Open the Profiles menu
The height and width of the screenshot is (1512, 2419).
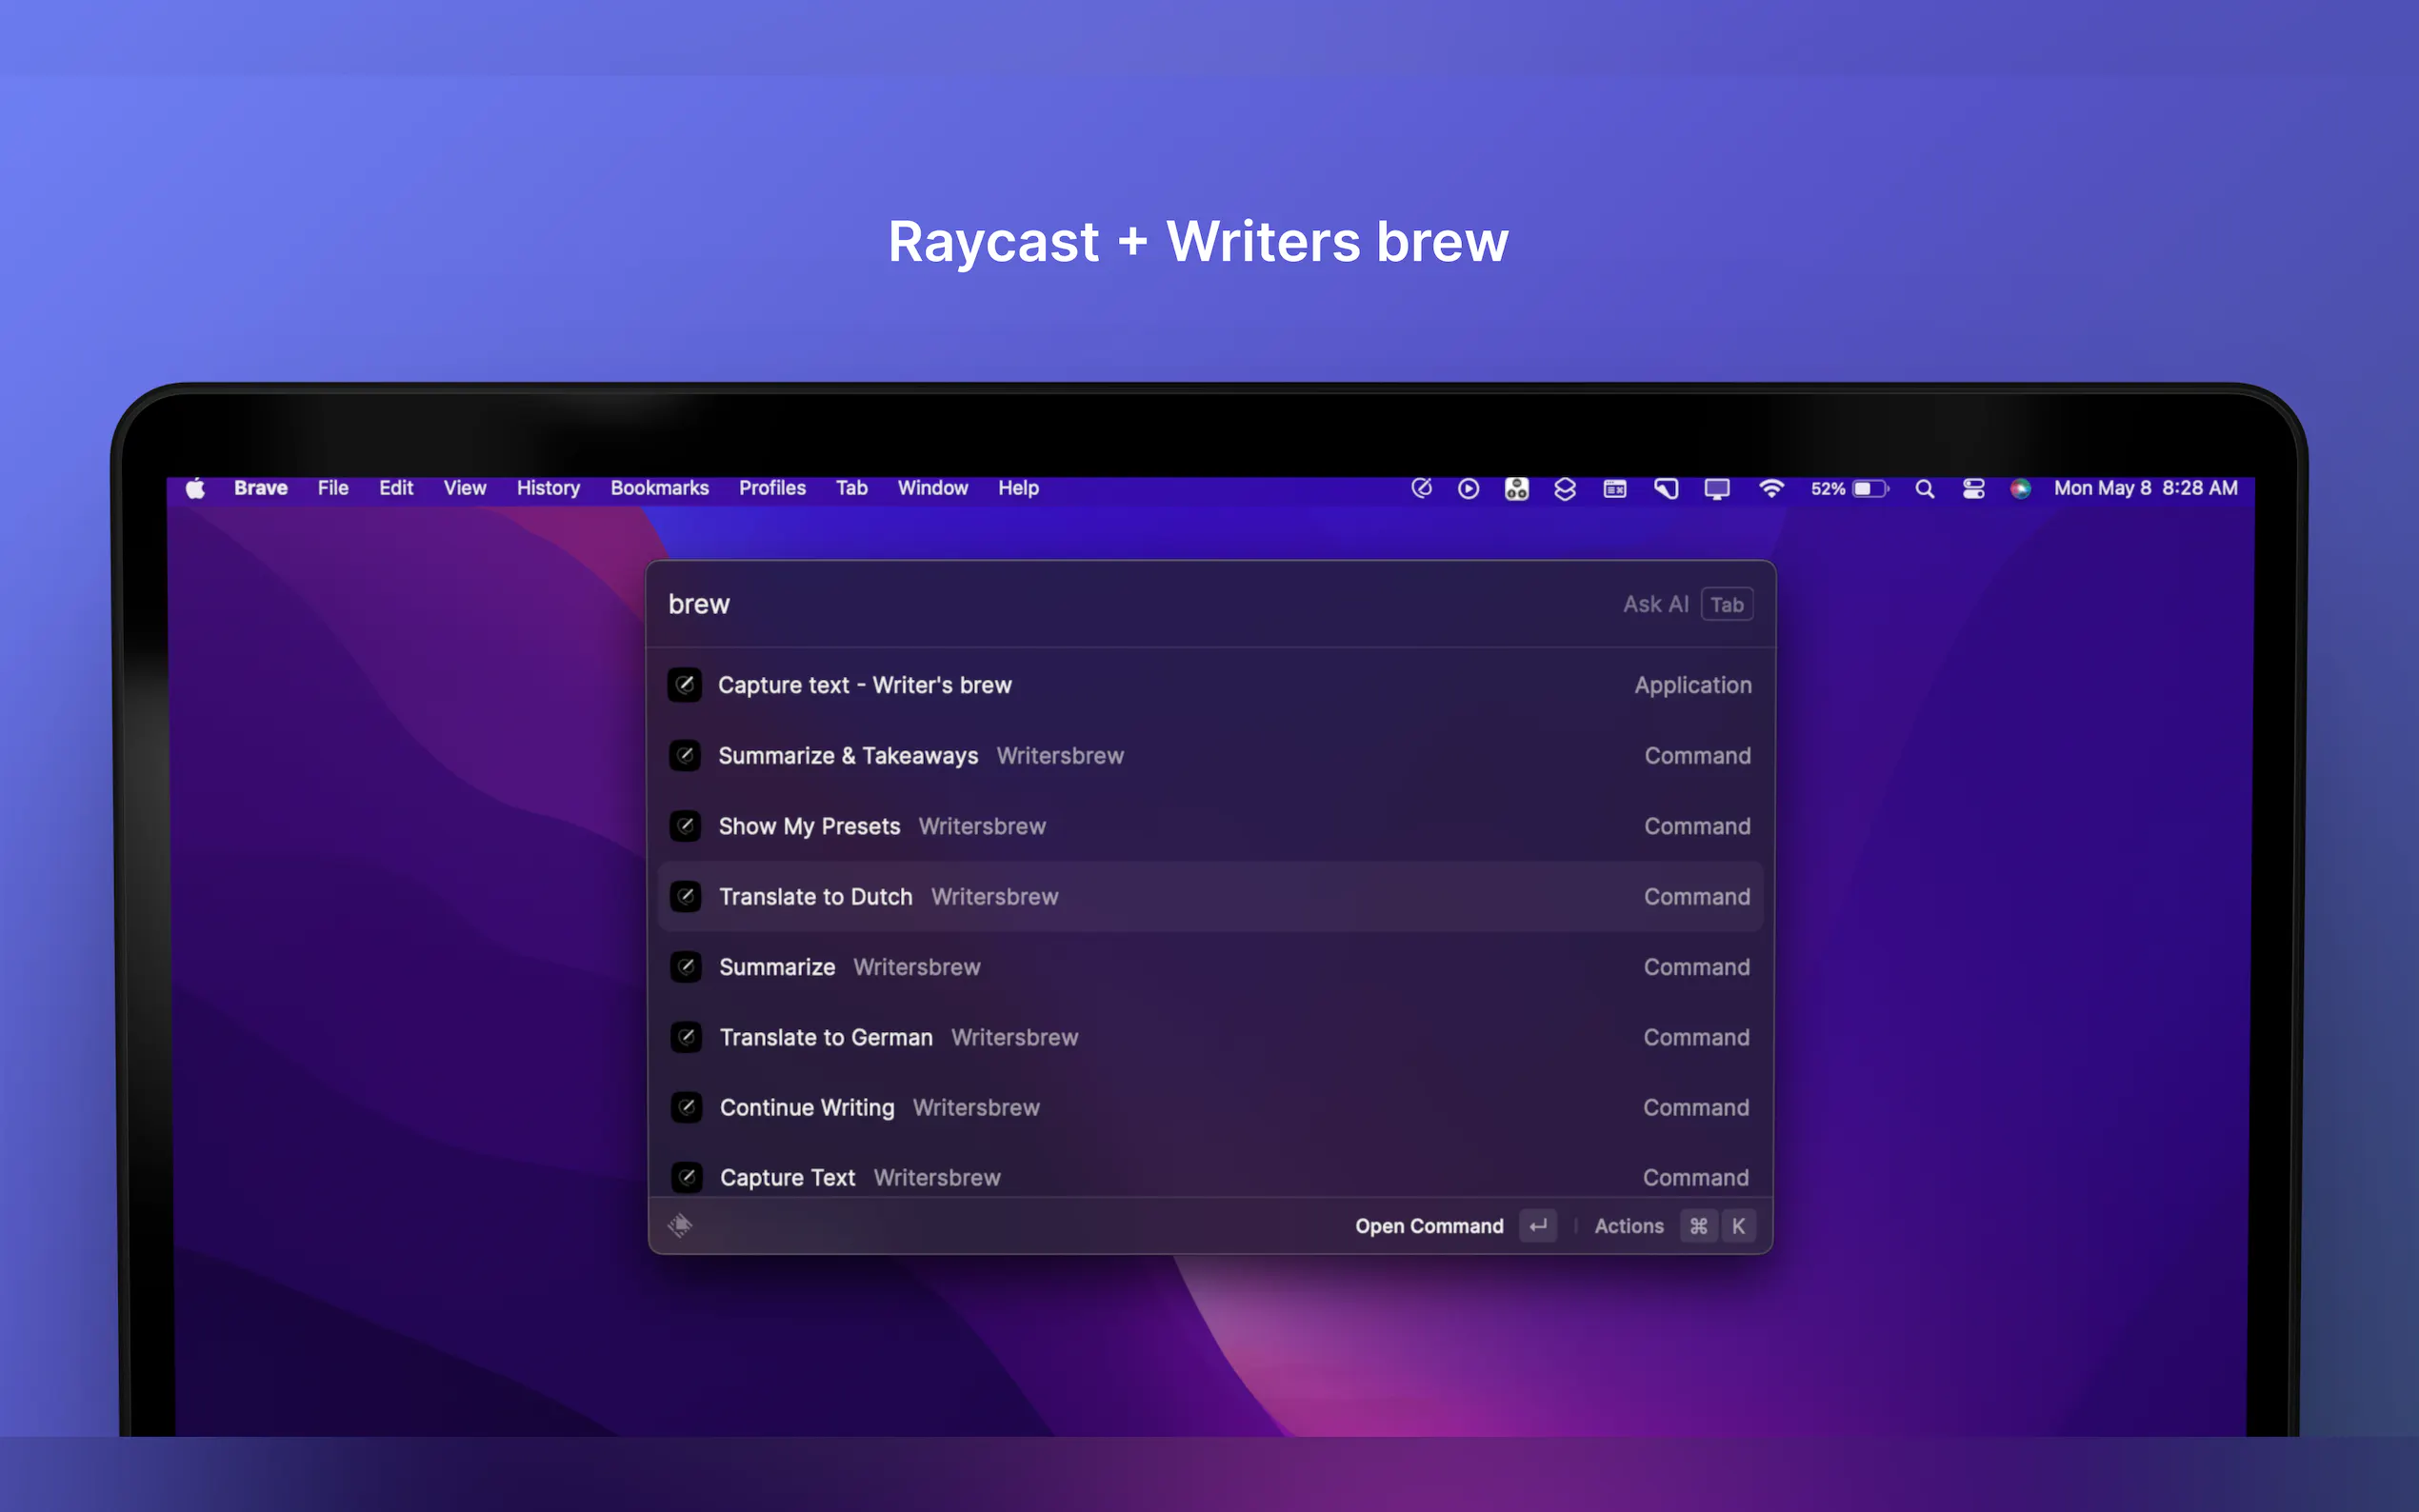click(771, 488)
